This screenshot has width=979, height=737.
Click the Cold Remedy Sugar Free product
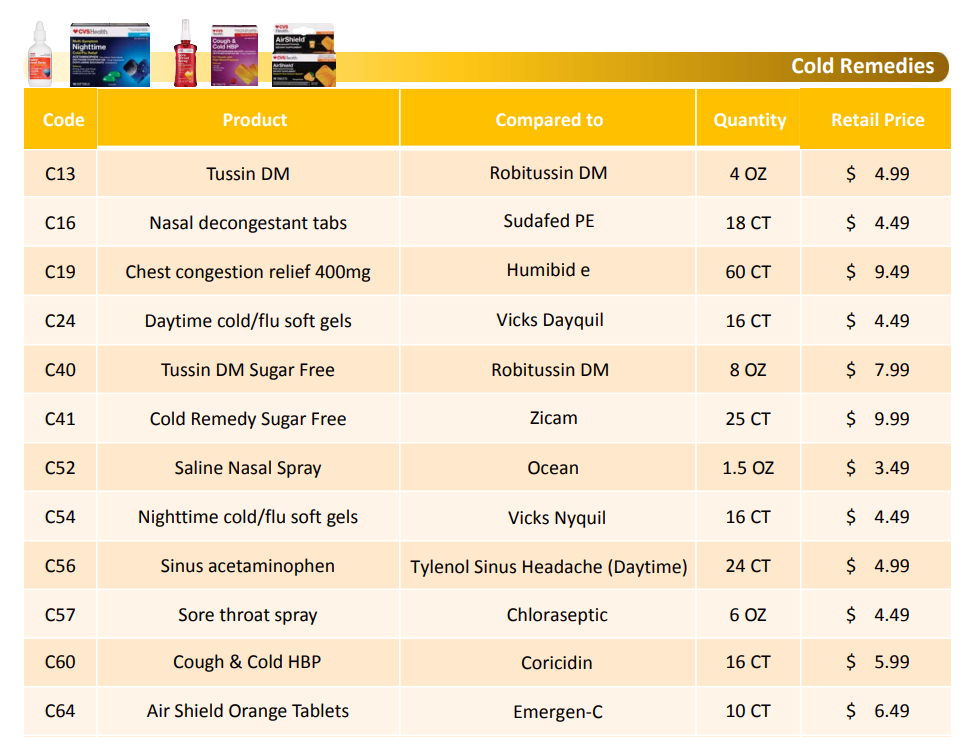(248, 418)
